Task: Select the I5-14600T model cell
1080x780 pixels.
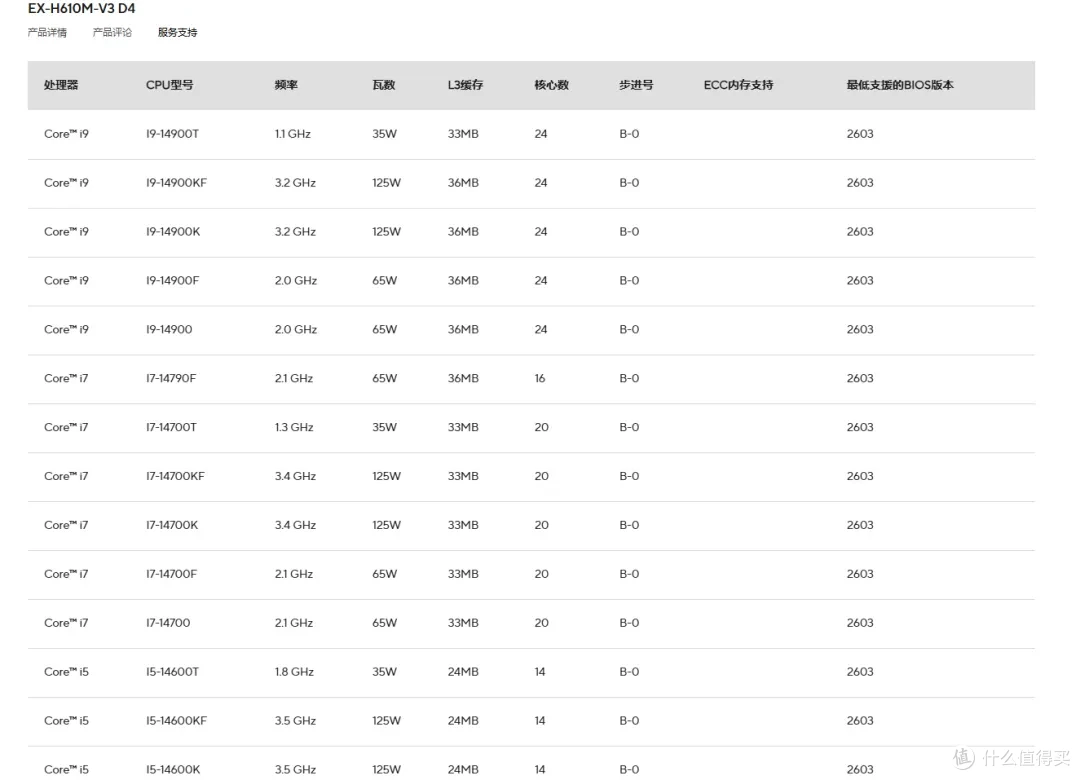Action: click(172, 672)
